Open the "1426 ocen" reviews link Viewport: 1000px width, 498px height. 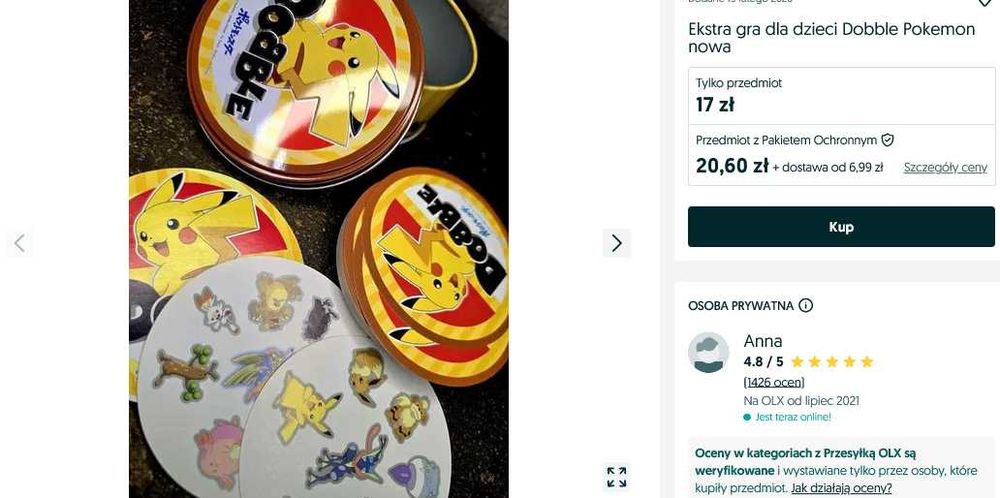coord(774,382)
